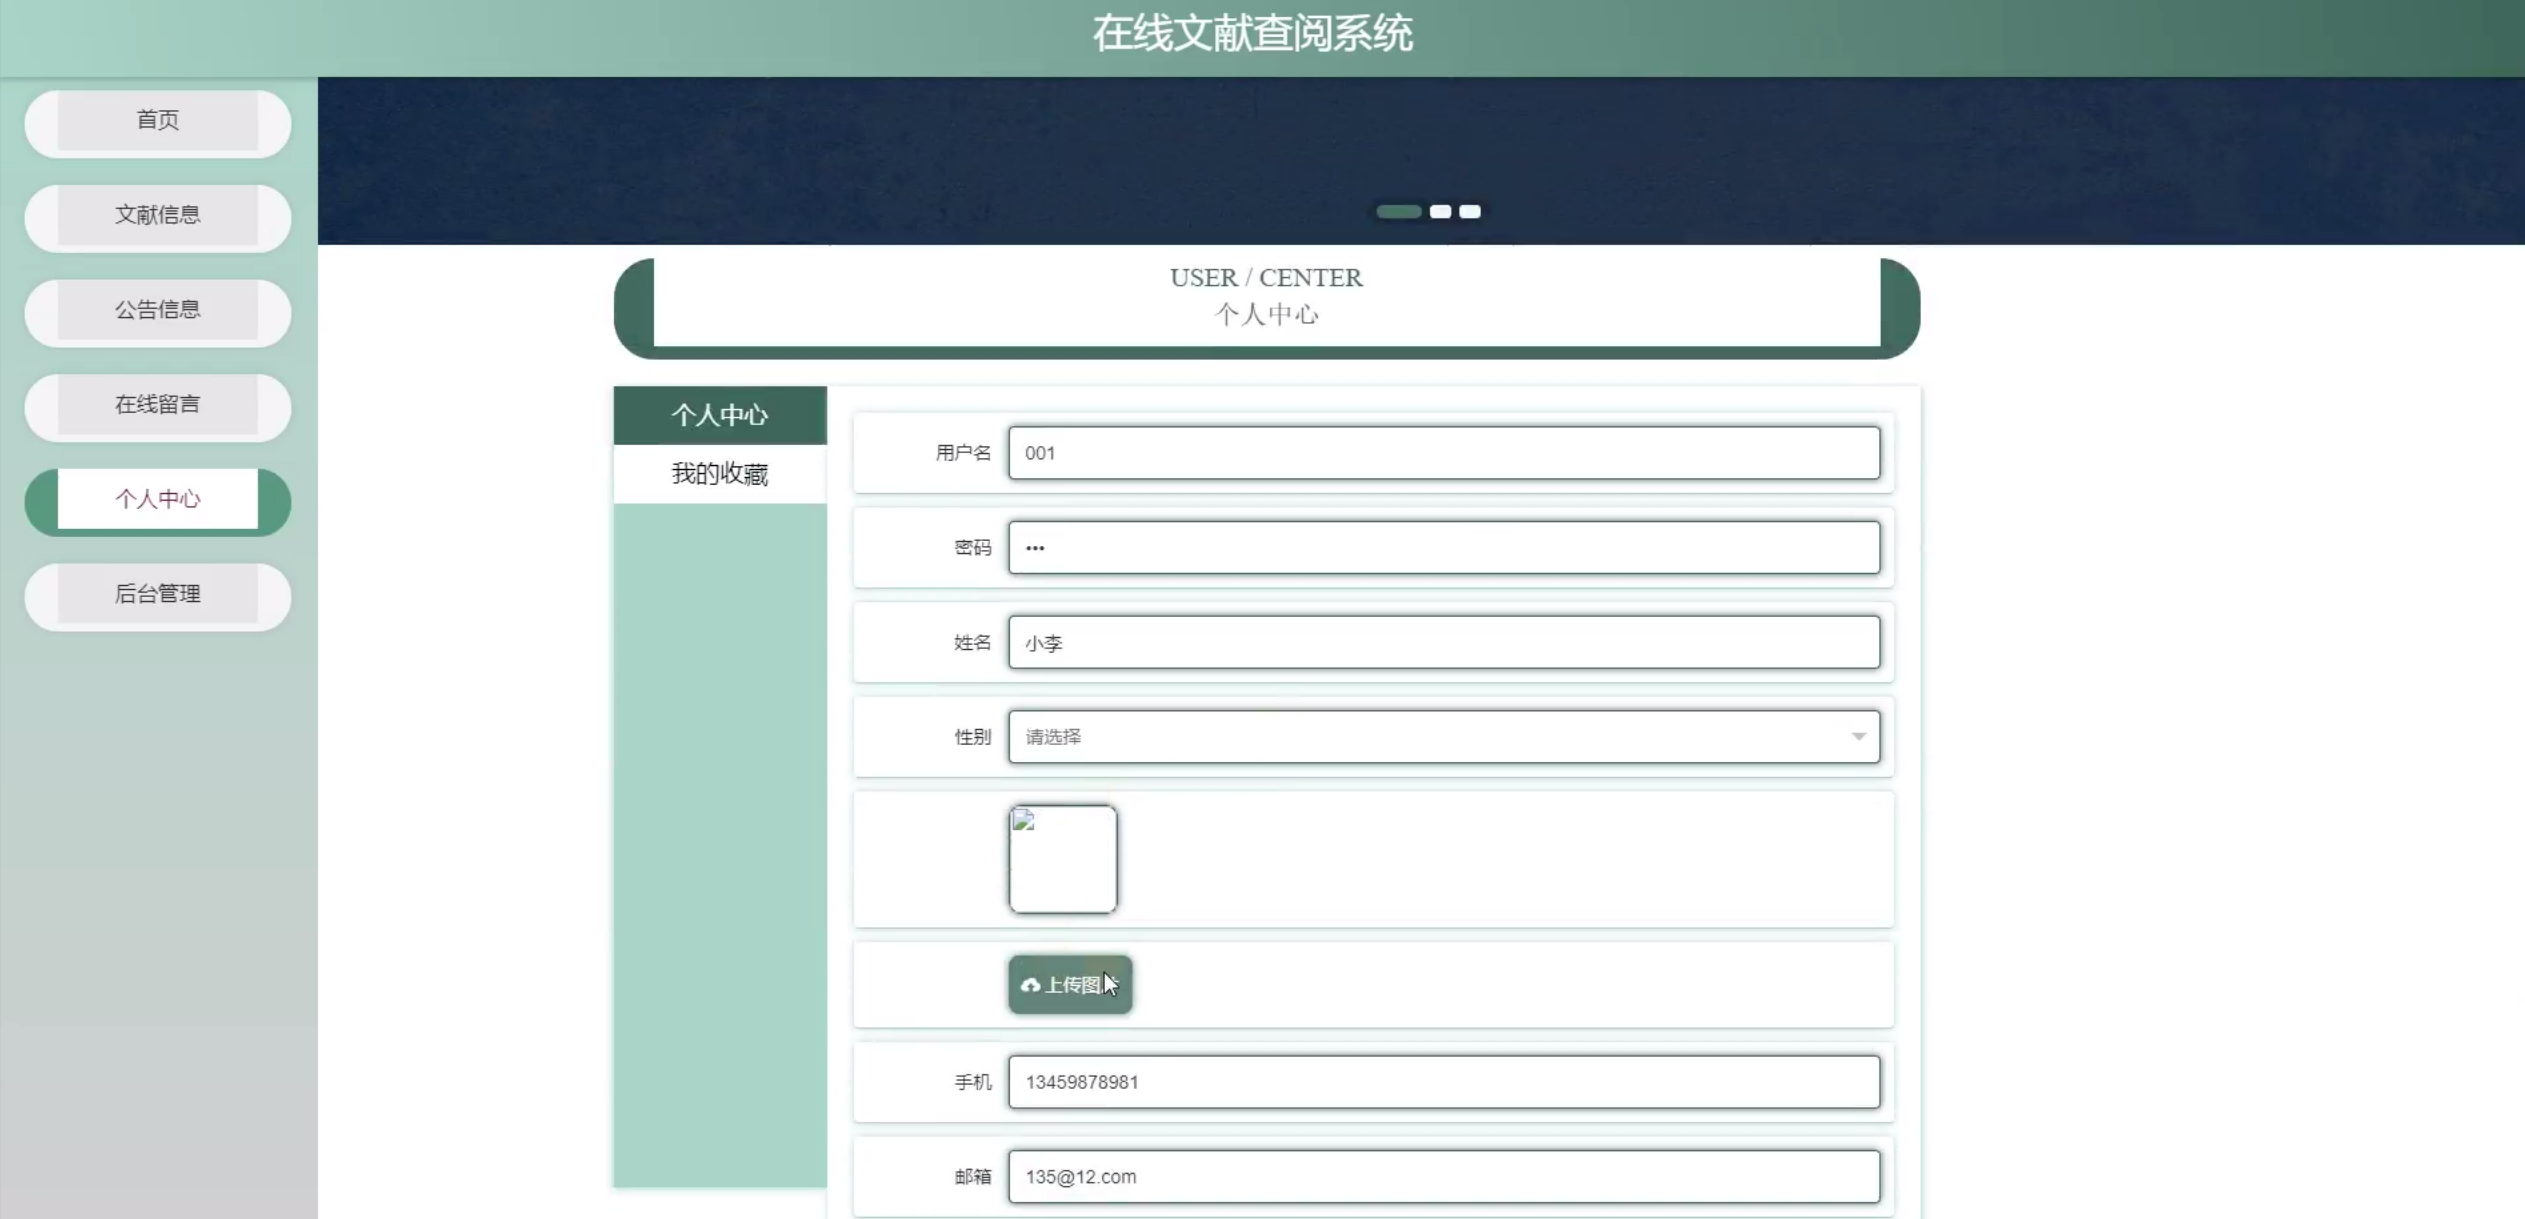2525x1219 pixels.
Task: Select first carousel indicator
Action: coord(1398,211)
